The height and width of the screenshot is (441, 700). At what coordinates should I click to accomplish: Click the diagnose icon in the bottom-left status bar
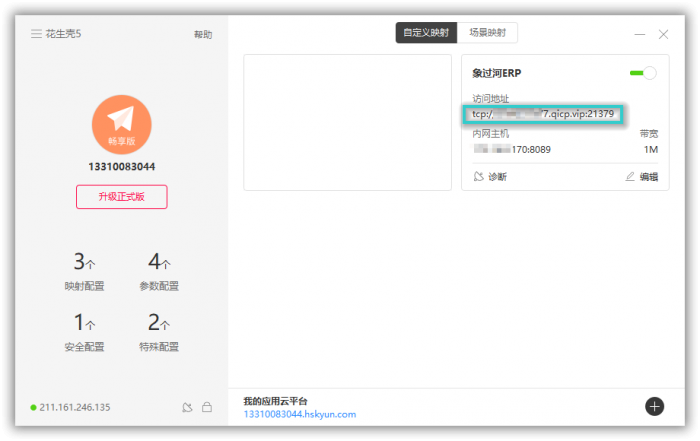click(x=188, y=407)
